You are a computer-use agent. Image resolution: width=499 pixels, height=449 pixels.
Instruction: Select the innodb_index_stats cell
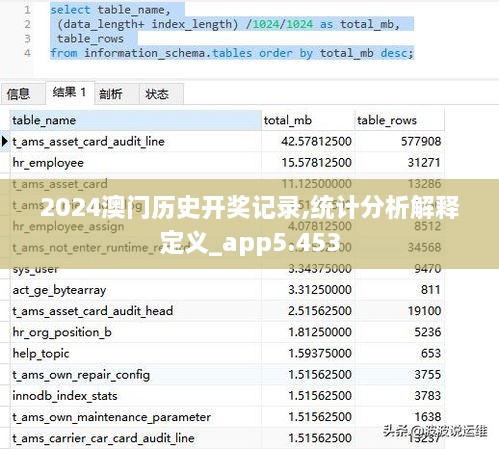pos(135,396)
